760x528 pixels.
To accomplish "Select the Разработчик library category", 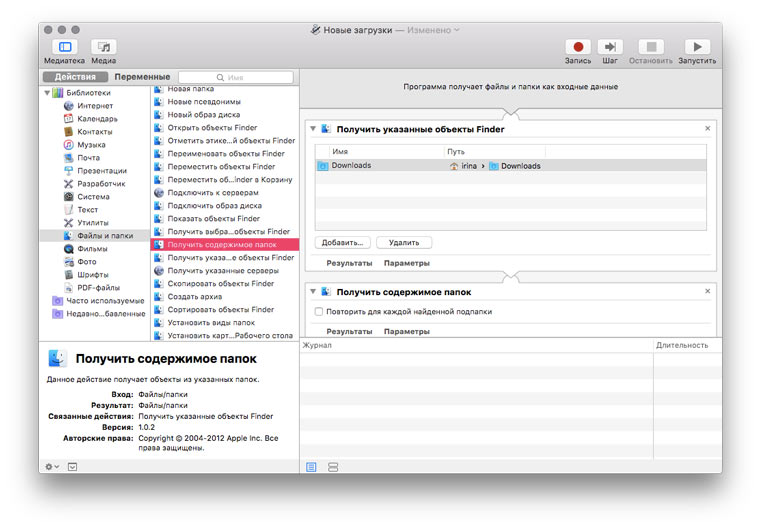I will (x=101, y=184).
